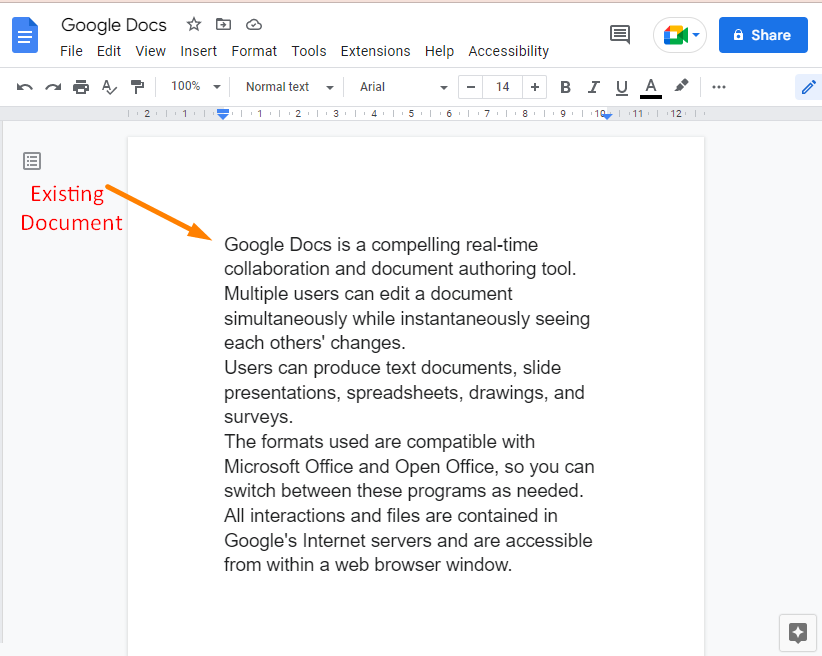
Task: Click the line 'from within a web browser window.'
Action: 367,565
